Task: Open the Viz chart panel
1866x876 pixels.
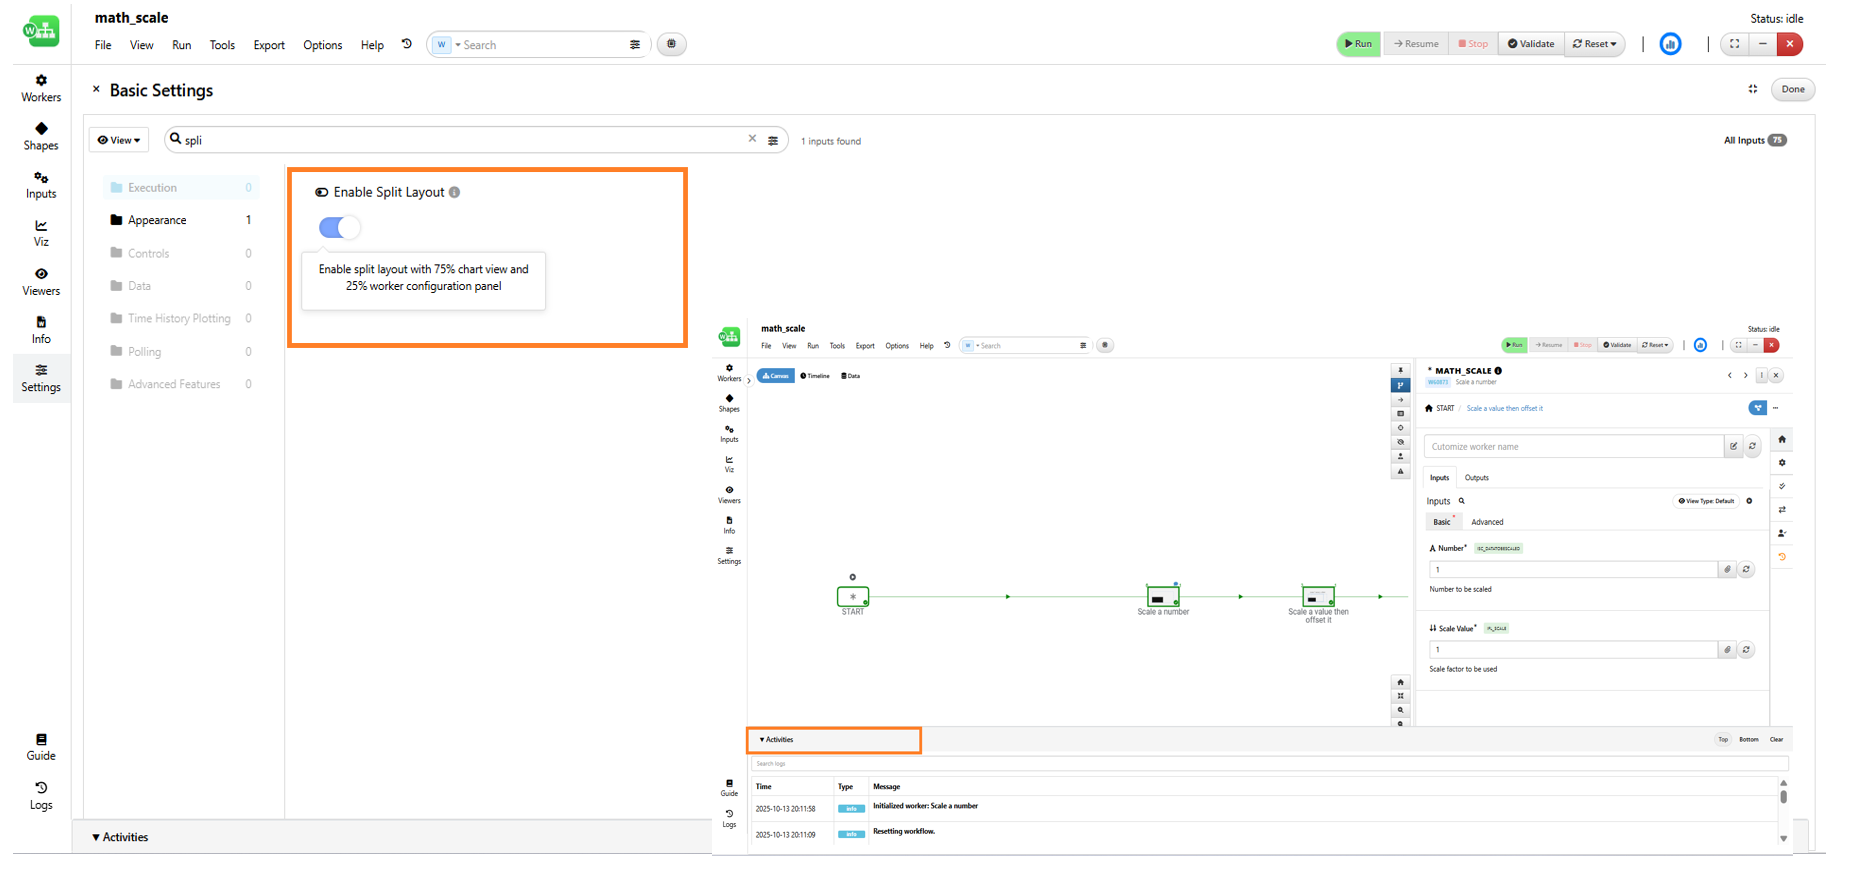Action: [x=41, y=233]
